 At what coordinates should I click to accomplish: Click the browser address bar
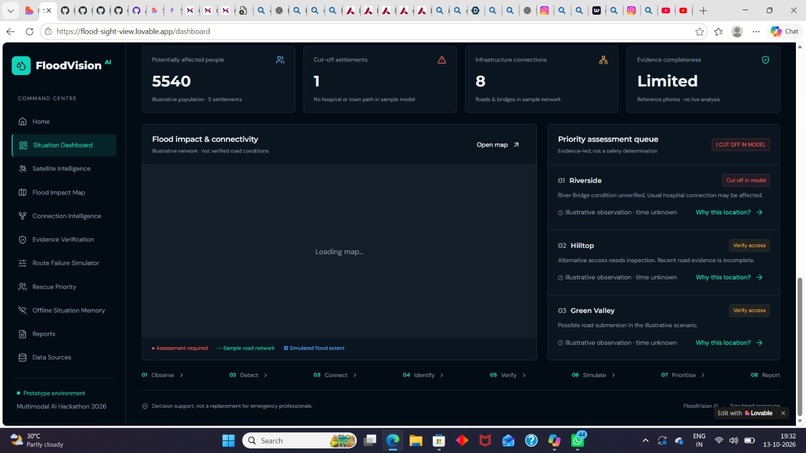(373, 31)
